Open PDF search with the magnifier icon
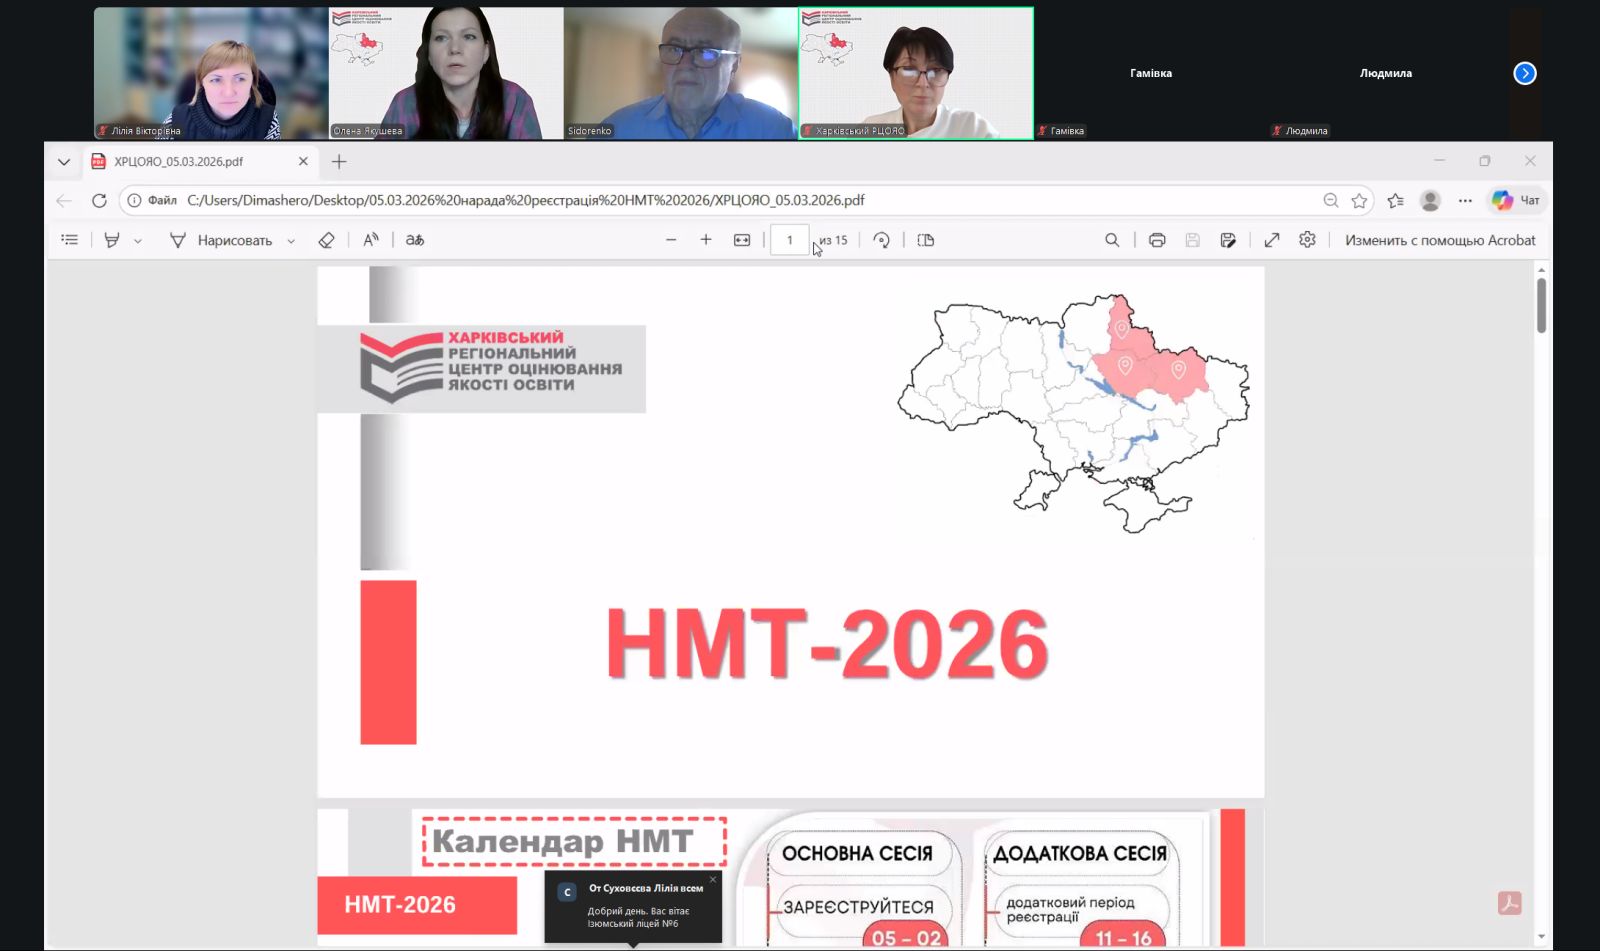Screen dimensions: 1600x951 pyautogui.click(x=1112, y=240)
